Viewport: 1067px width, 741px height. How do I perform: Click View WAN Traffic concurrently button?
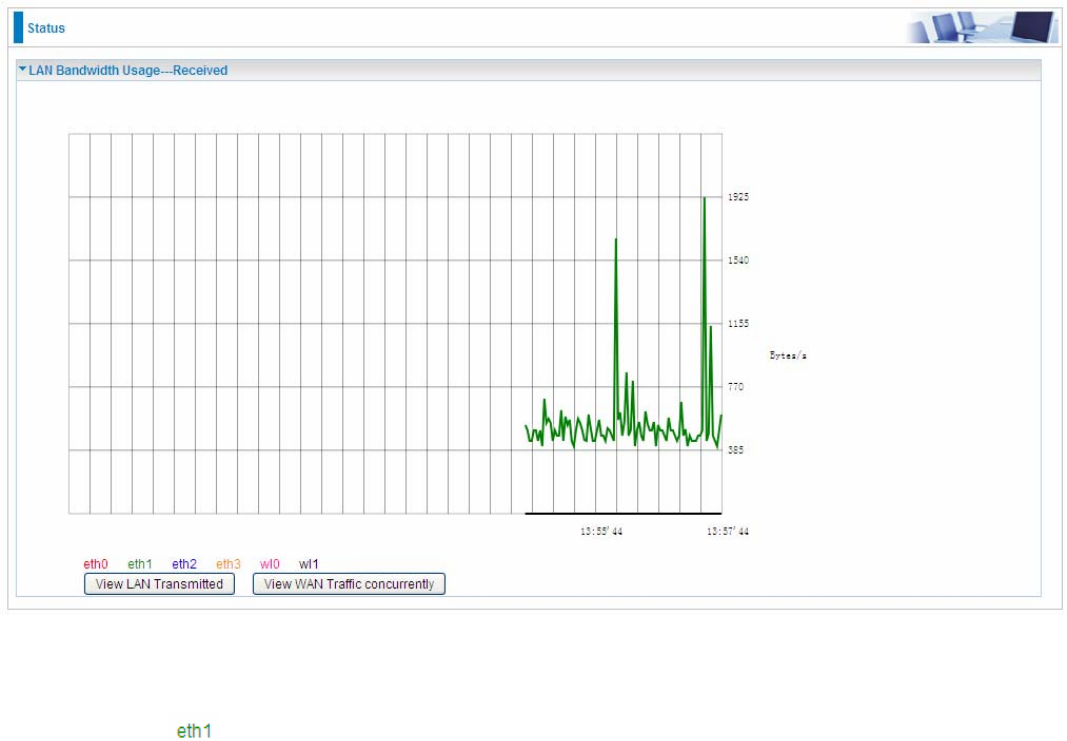point(349,584)
